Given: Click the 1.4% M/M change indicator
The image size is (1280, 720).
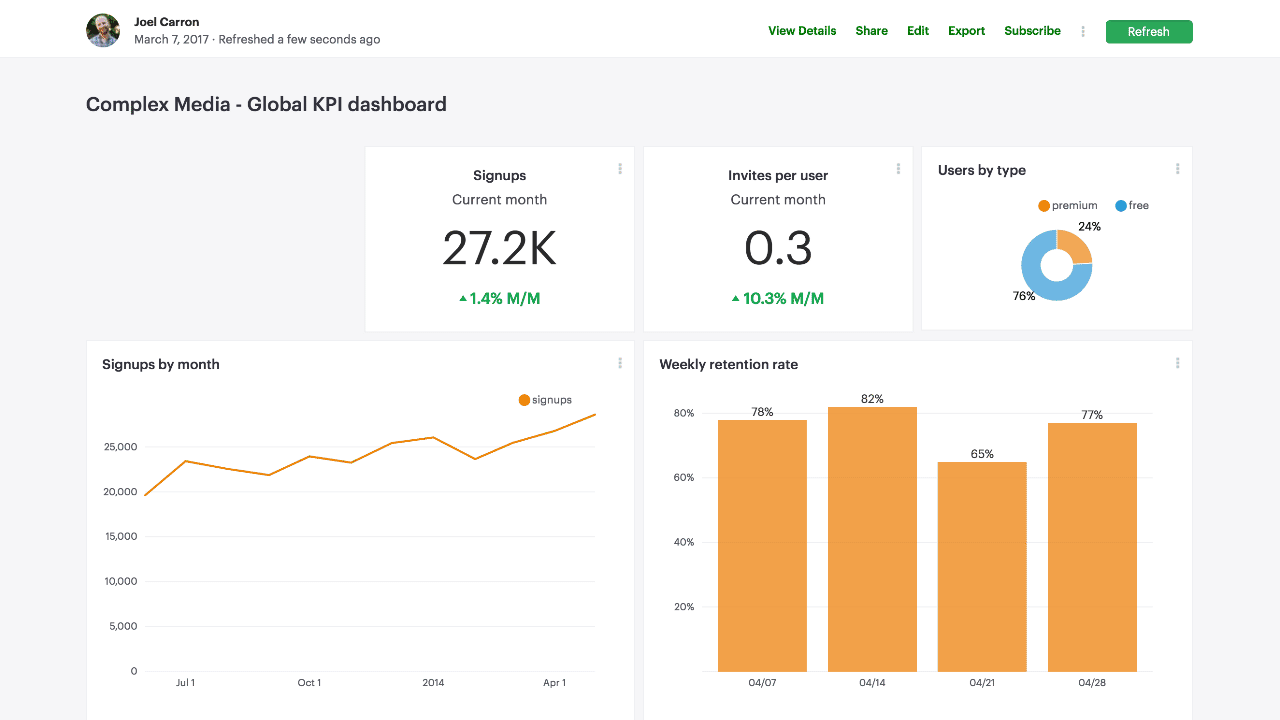Looking at the screenshot, I should click(499, 298).
